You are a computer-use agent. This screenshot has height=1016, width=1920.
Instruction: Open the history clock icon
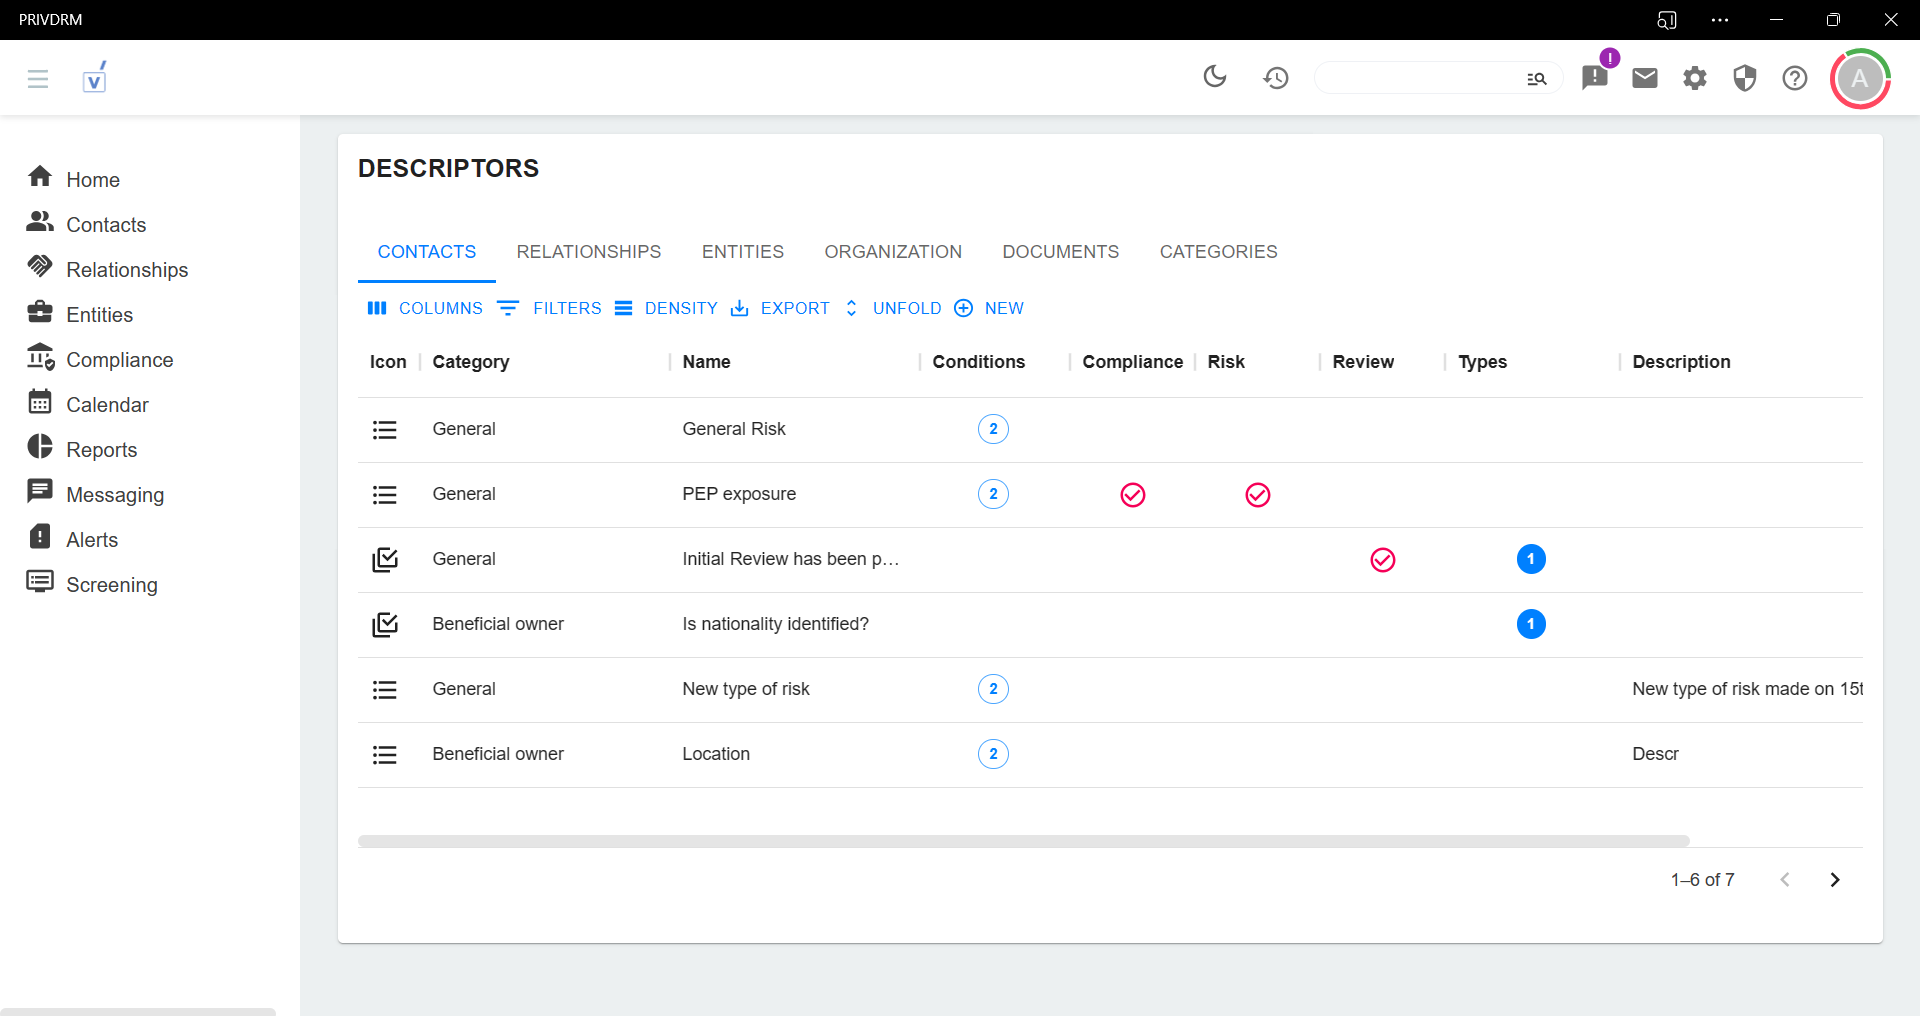1276,77
